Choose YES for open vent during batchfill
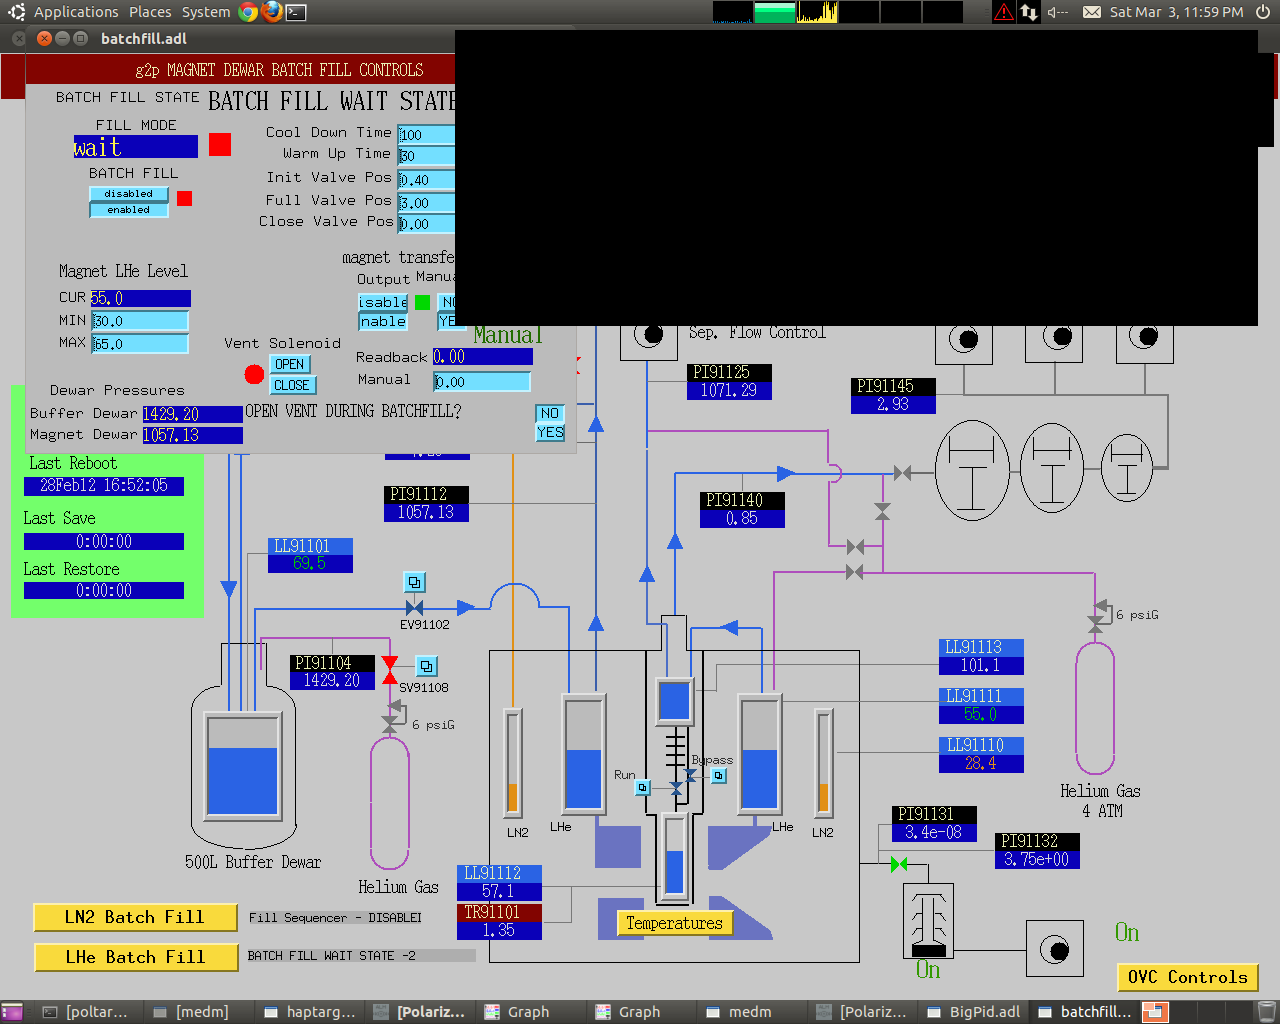This screenshot has height=1024, width=1280. pyautogui.click(x=550, y=432)
